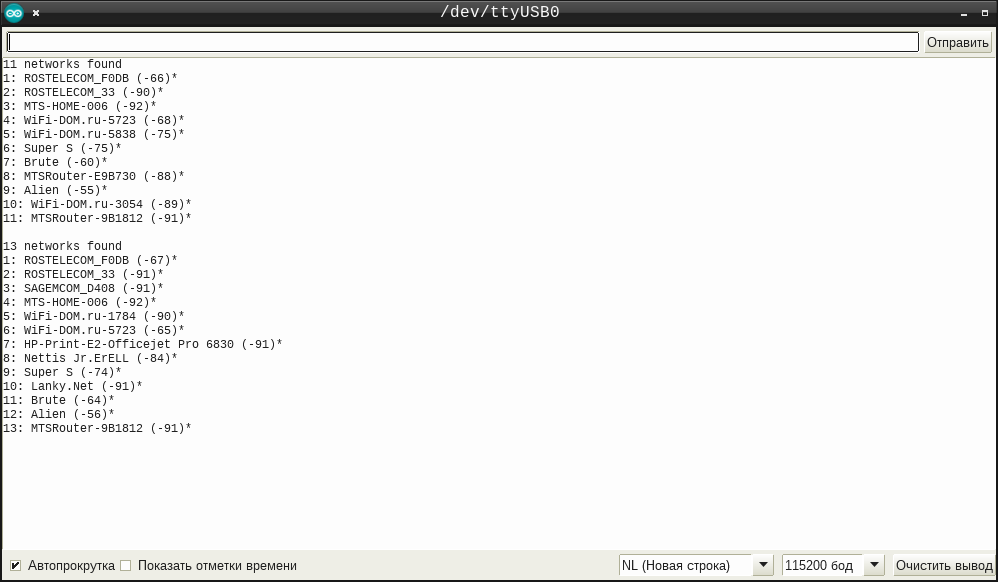Select line '1: ROSTELECOM_F0DB (-66)*'

(90, 78)
